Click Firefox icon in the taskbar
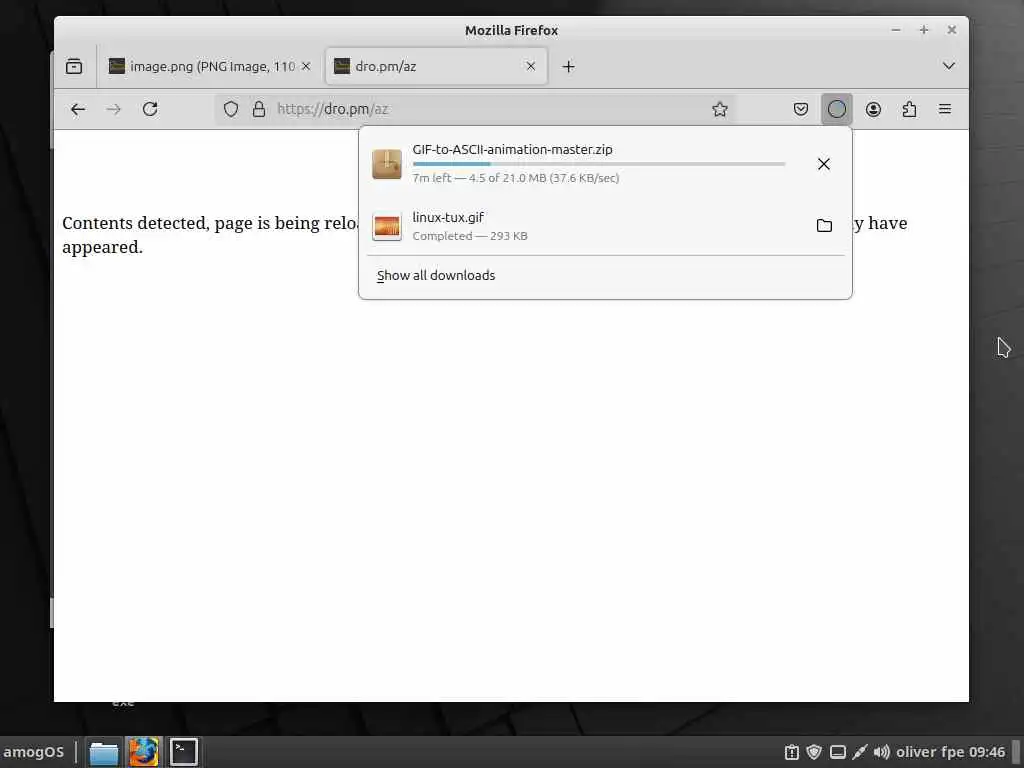The image size is (1024, 768). pyautogui.click(x=144, y=752)
